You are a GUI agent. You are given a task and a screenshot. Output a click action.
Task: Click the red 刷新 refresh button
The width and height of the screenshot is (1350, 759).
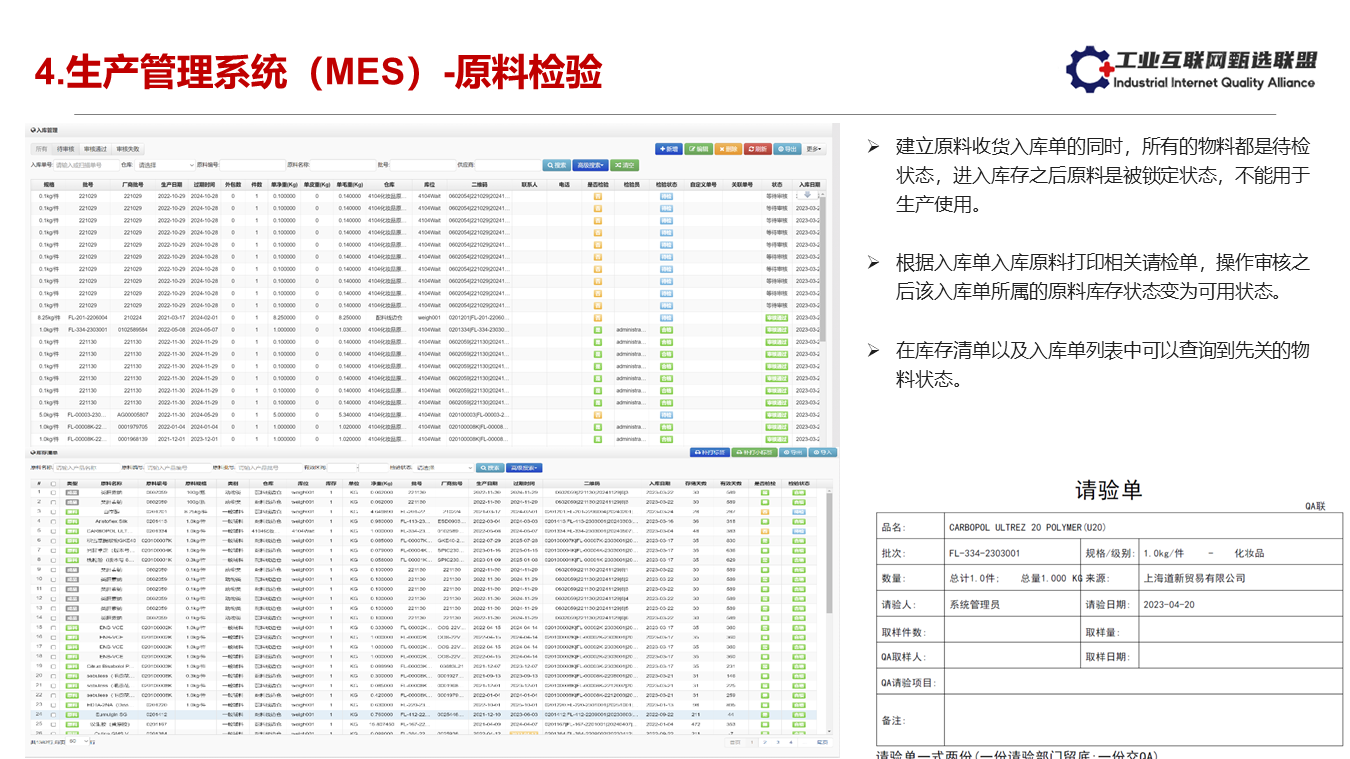tap(757, 149)
